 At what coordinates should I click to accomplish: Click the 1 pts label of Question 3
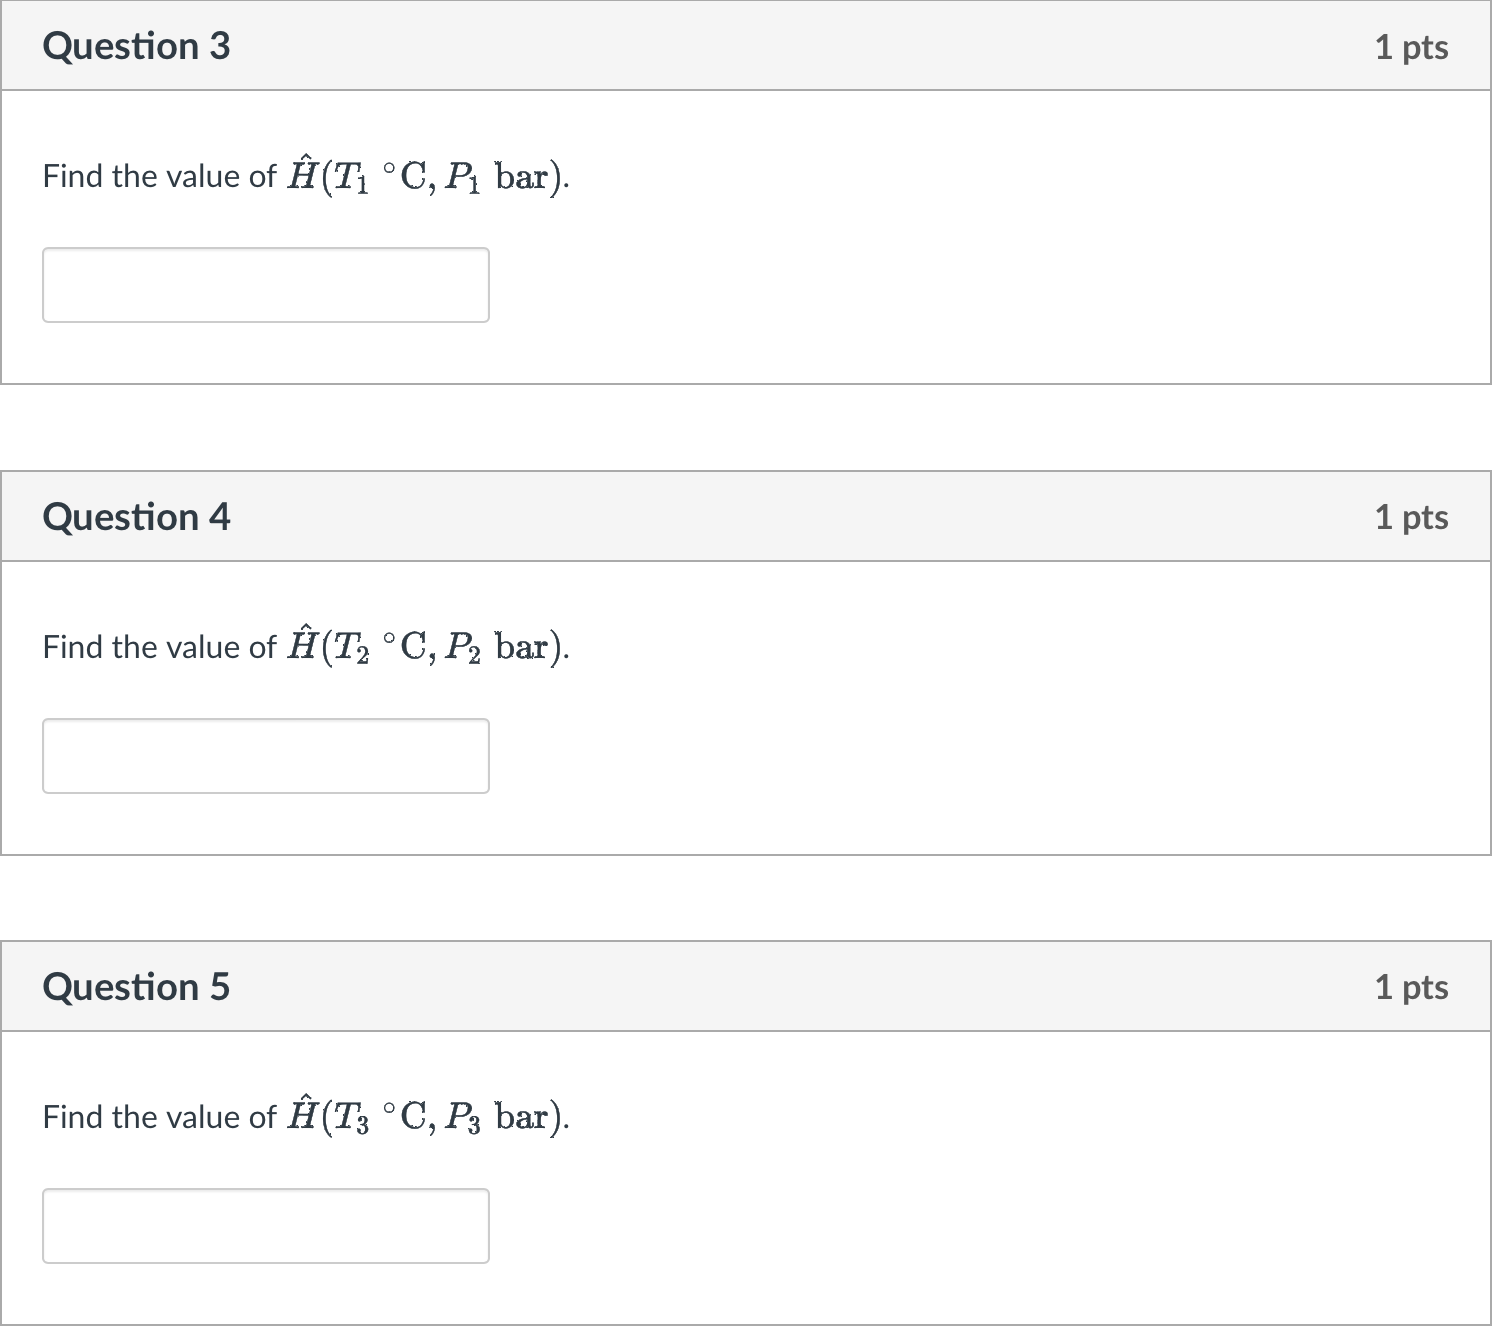click(x=1411, y=47)
